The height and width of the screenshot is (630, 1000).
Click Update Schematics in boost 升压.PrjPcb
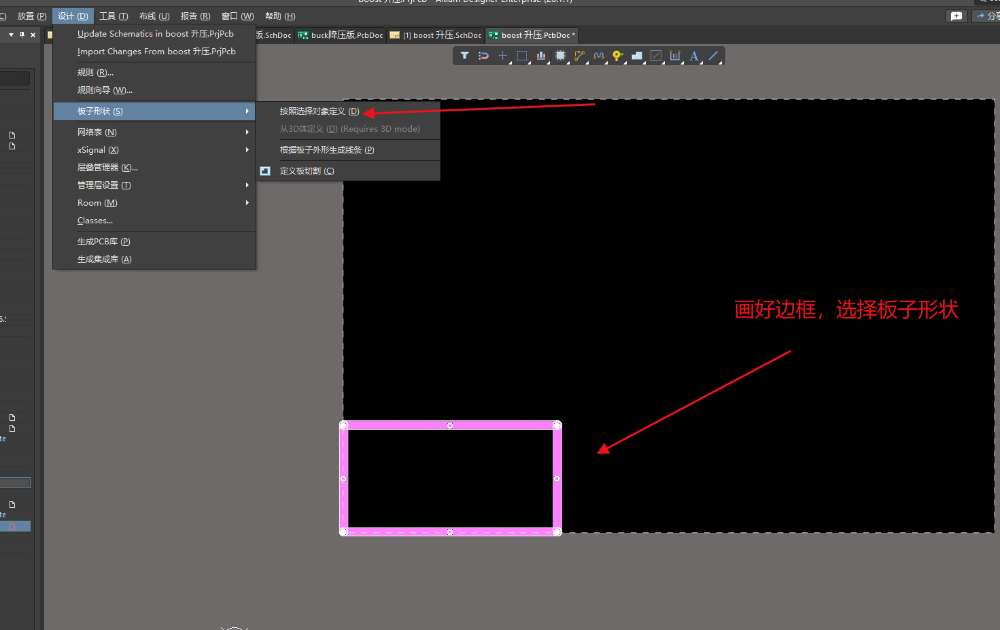[155, 34]
